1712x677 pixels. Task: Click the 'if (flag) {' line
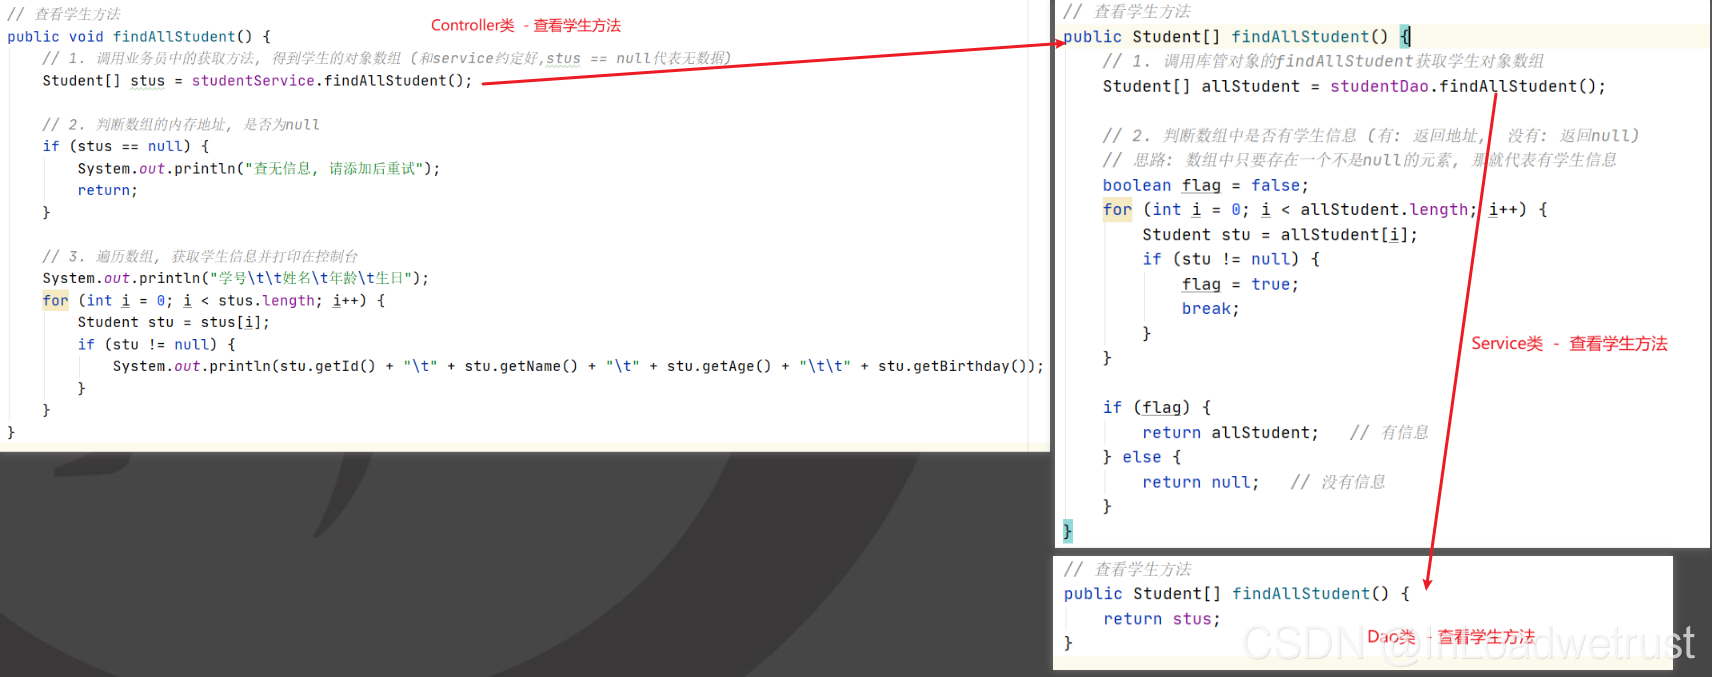coord(1157,407)
